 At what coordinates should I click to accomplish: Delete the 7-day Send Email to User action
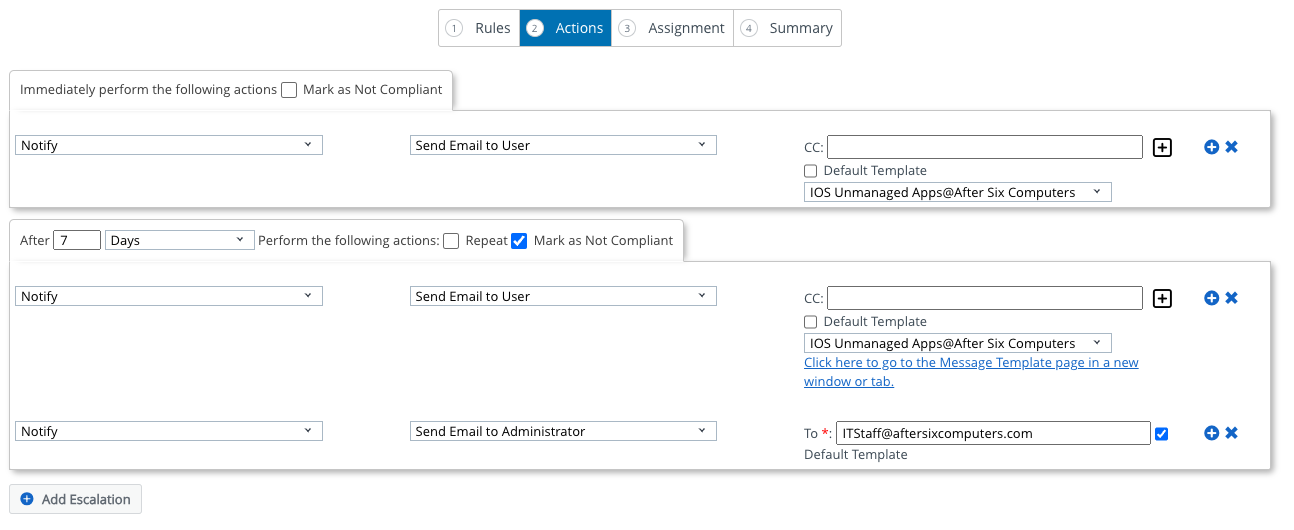click(x=1231, y=298)
